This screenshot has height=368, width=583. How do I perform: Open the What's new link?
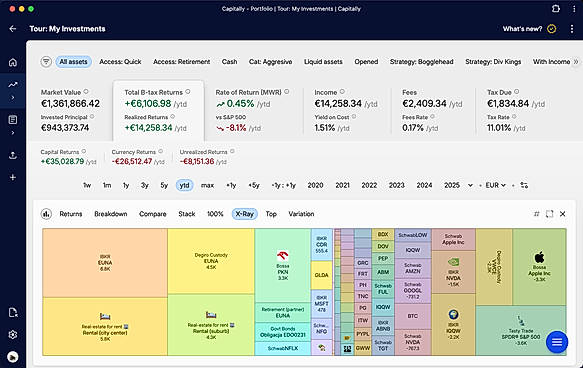click(522, 29)
